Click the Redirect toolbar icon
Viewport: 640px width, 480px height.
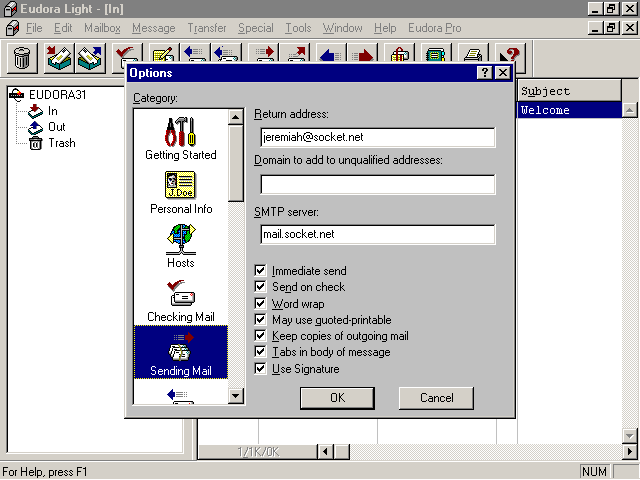click(x=295, y=53)
